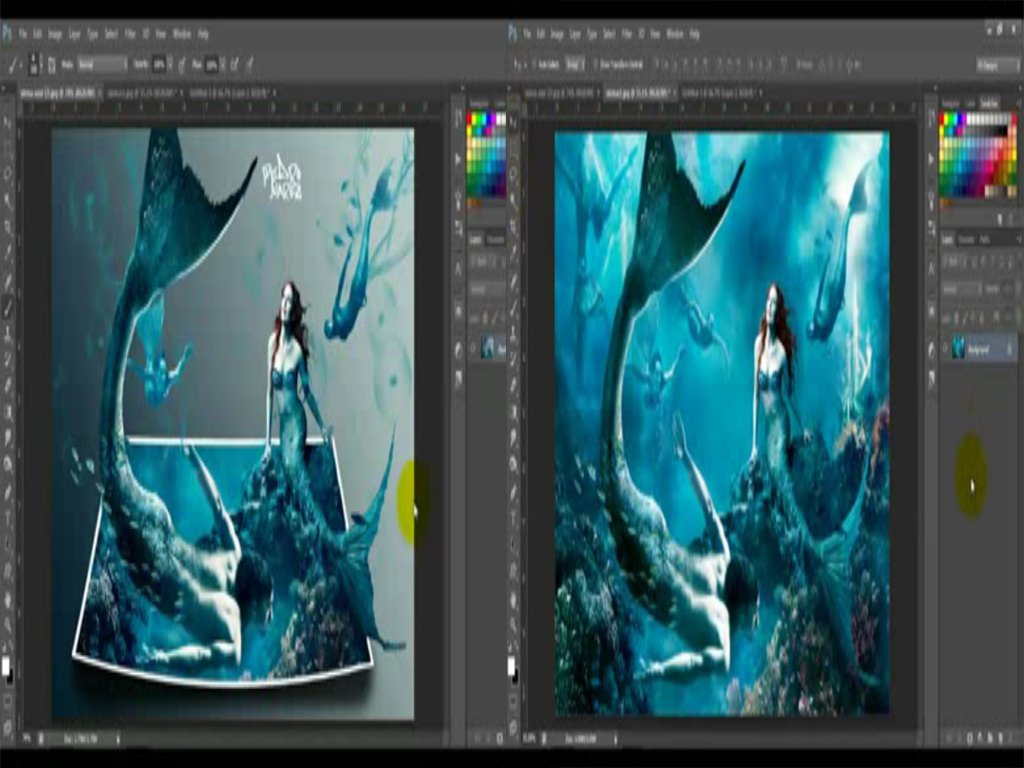Open the Layers panel flyout menu in right window
1024x768 pixels.
click(x=1017, y=240)
